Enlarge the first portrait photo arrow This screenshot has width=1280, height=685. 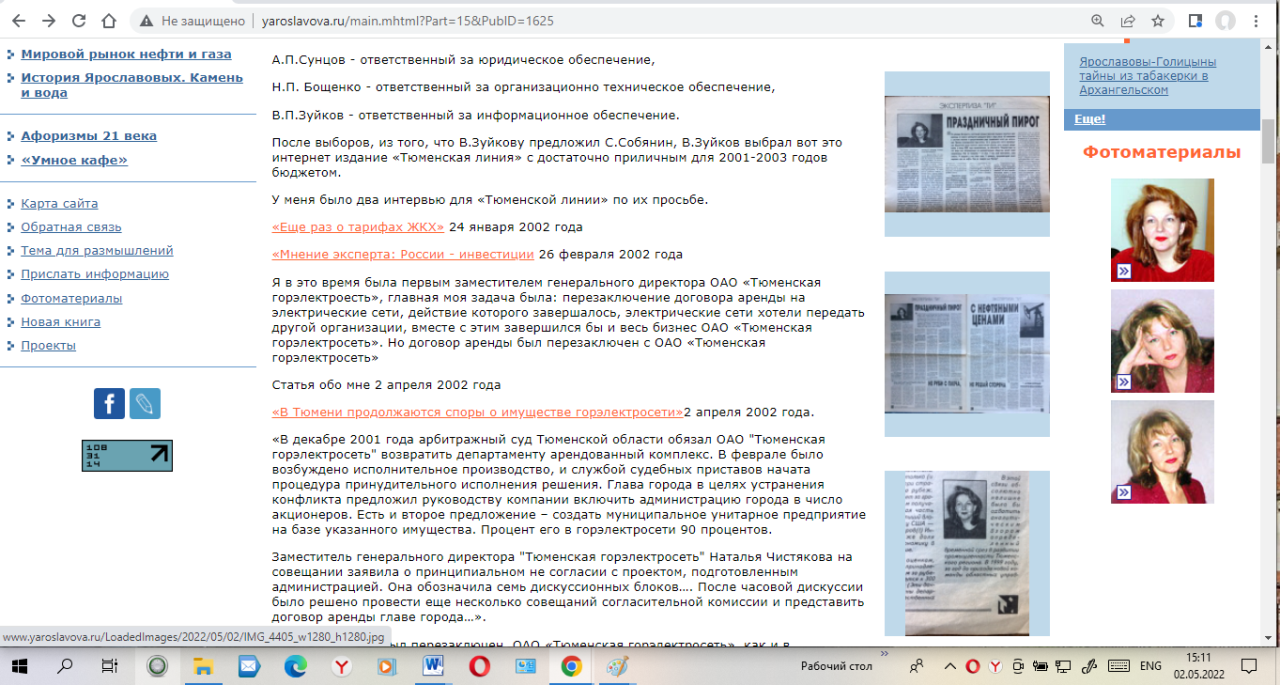click(1124, 271)
